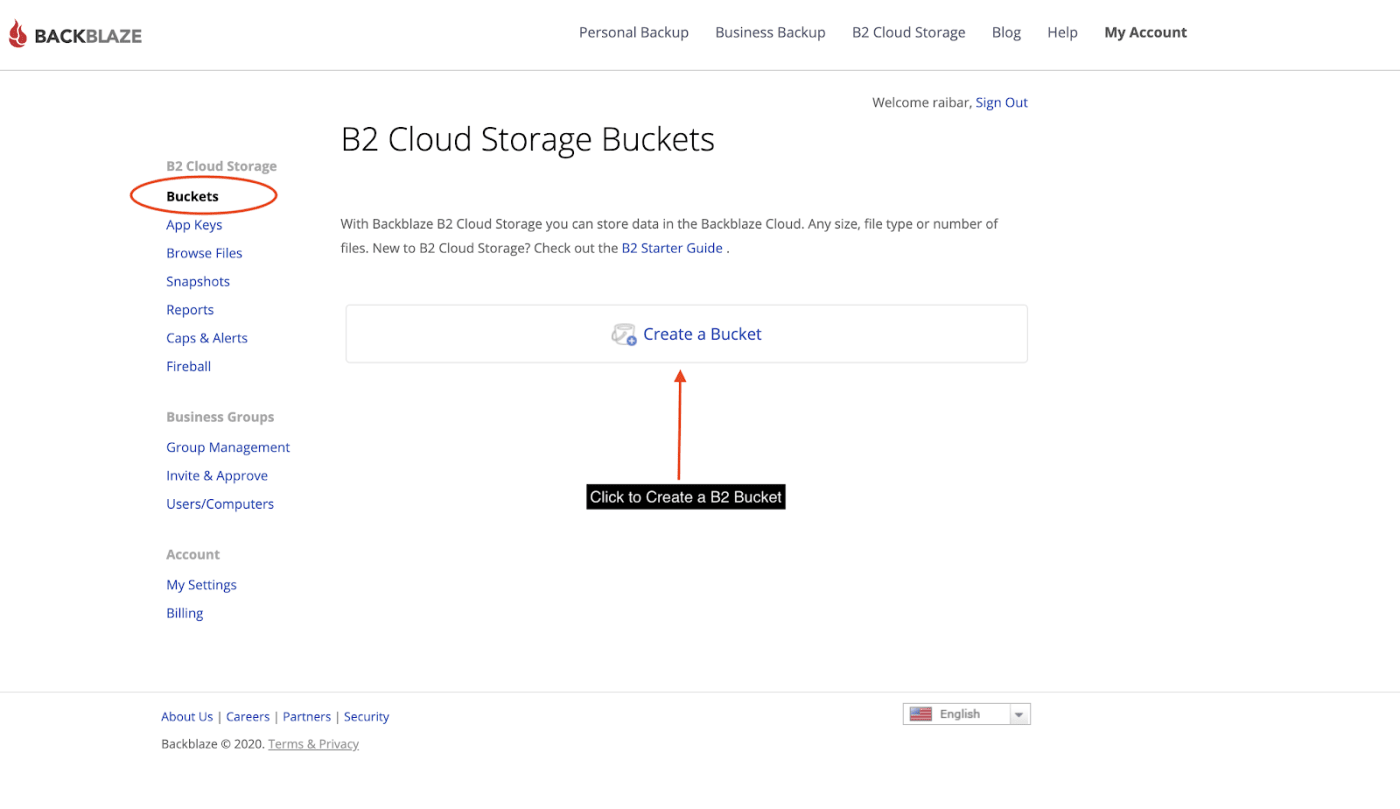Open the Billing page
This screenshot has height=809, width=1400.
(x=184, y=612)
